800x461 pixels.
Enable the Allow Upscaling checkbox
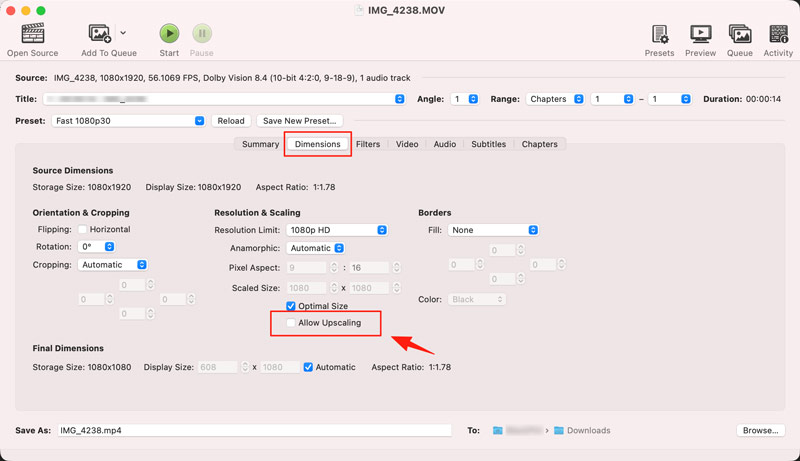(x=291, y=323)
